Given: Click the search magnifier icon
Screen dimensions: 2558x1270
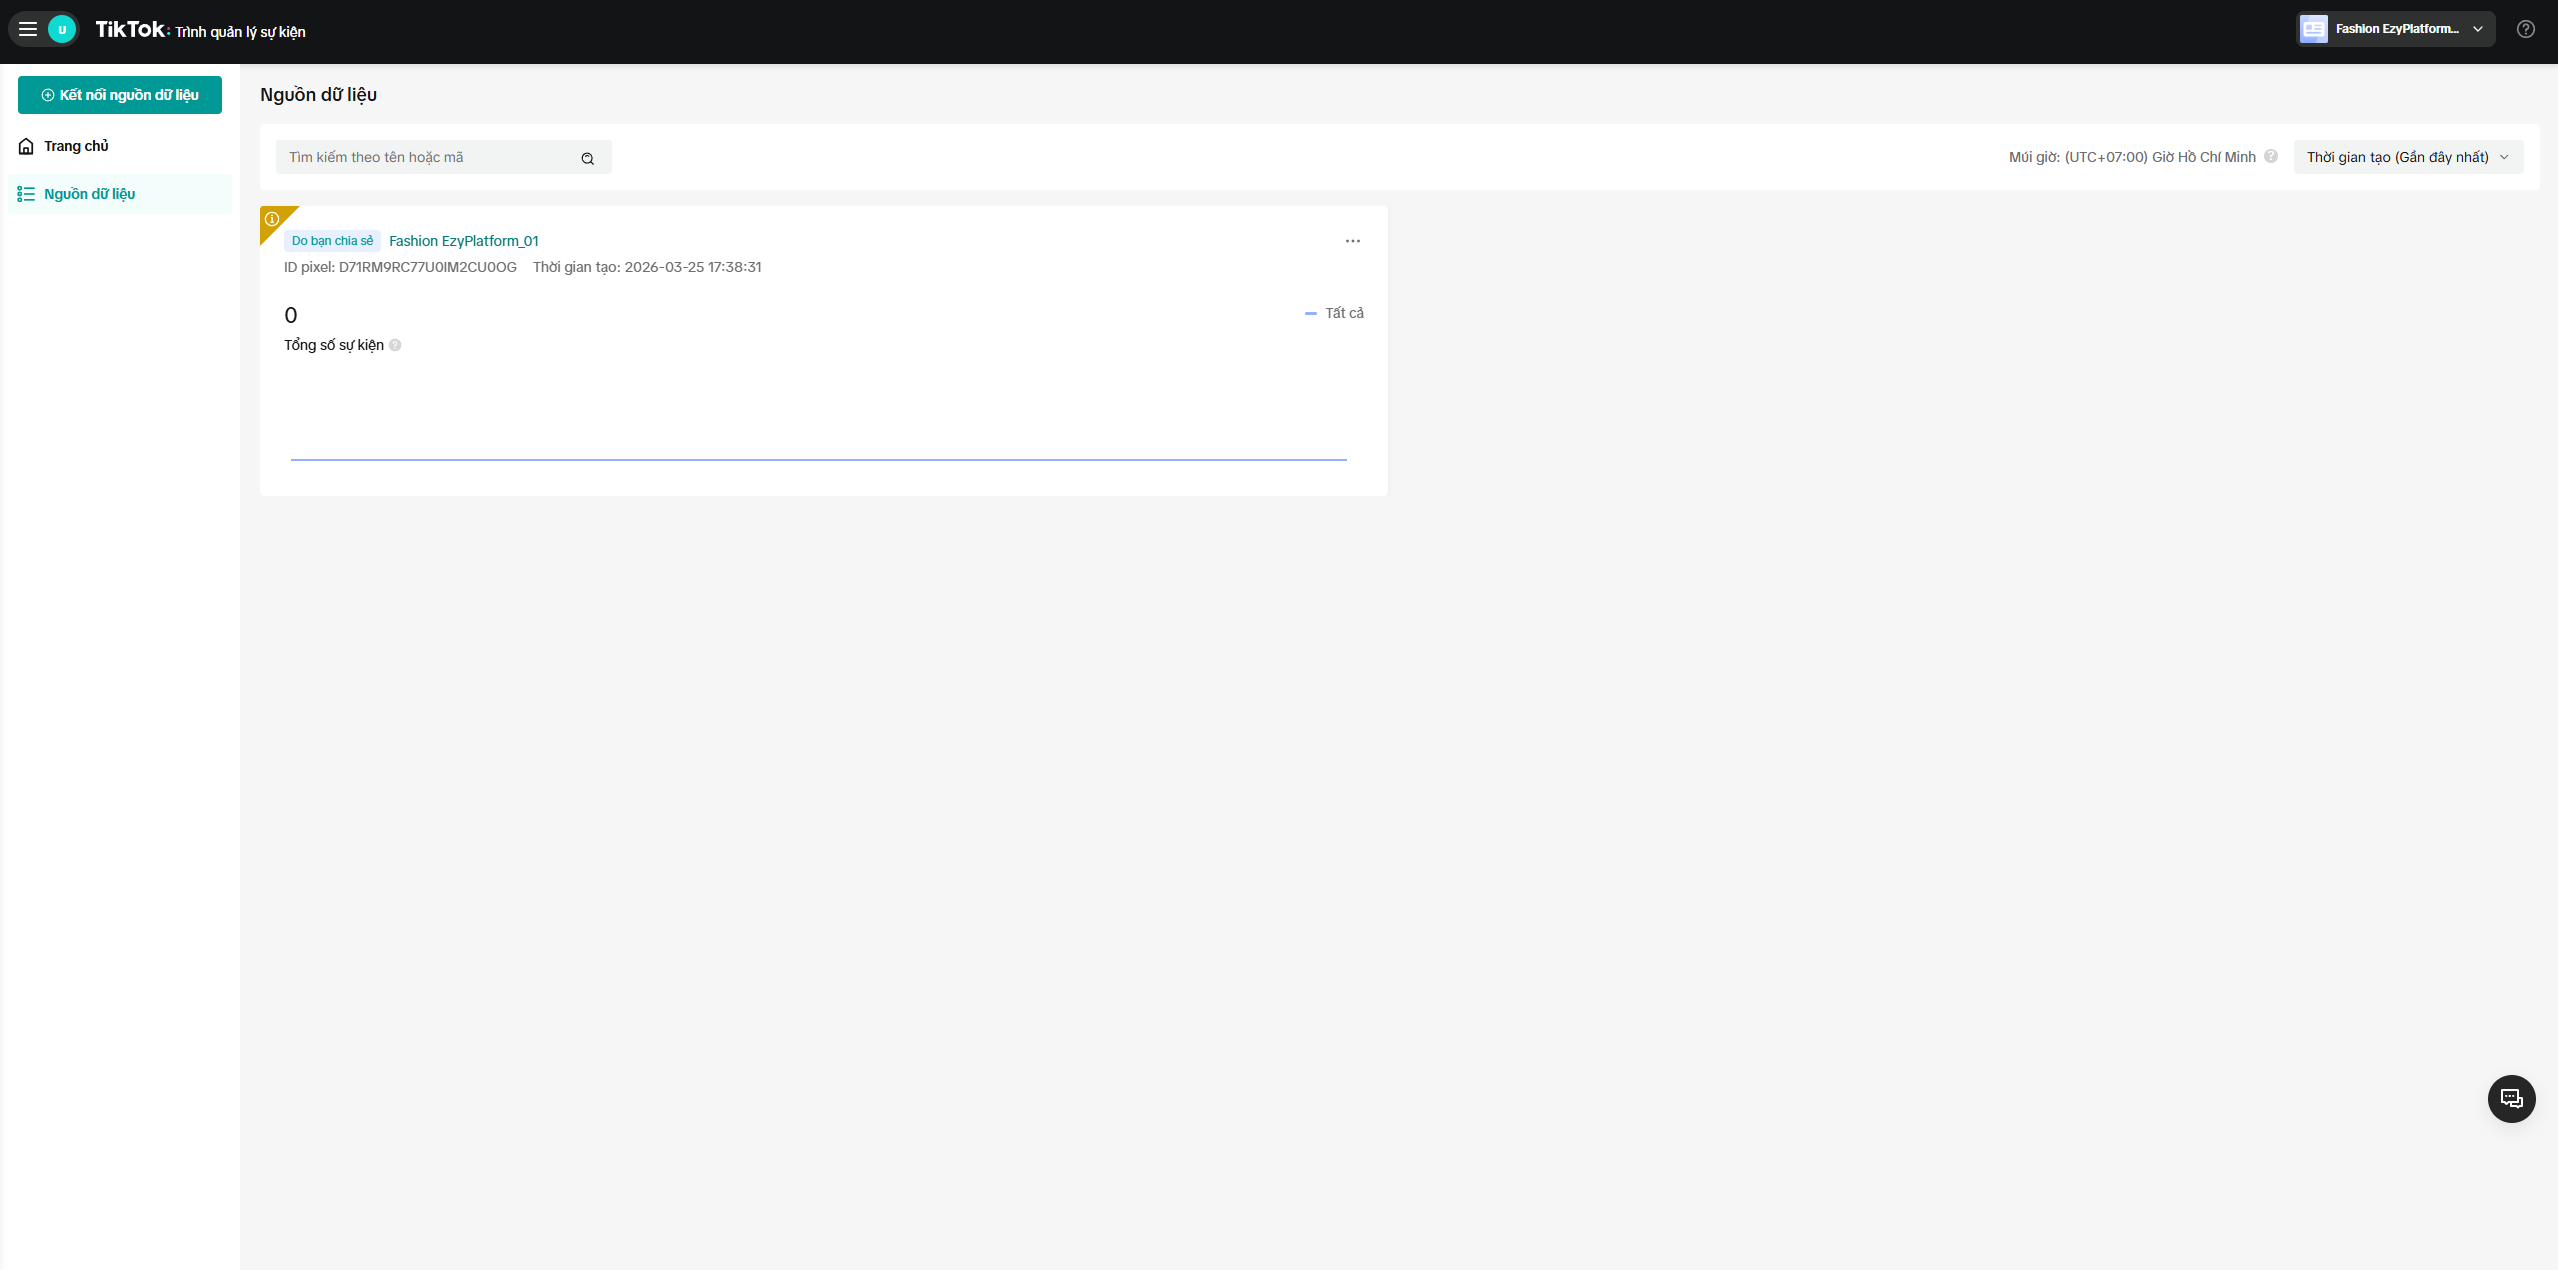Looking at the screenshot, I should 588,158.
